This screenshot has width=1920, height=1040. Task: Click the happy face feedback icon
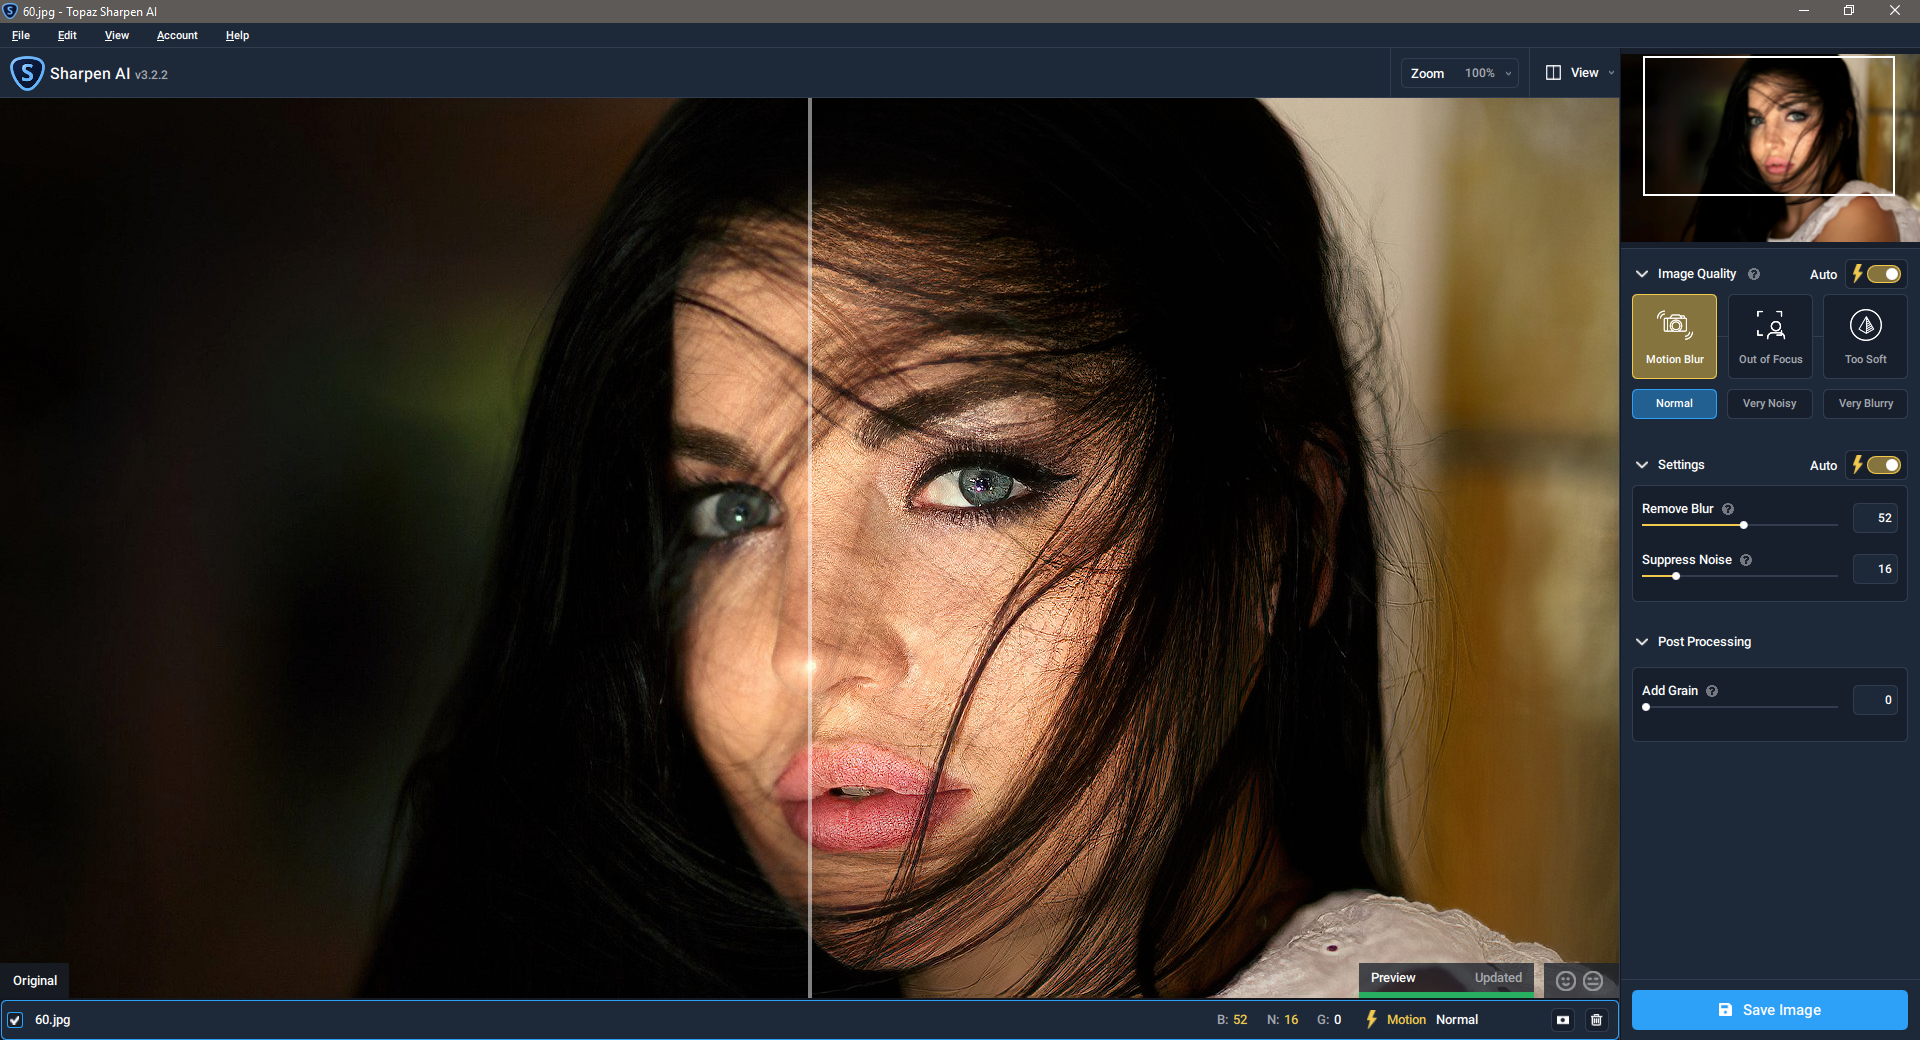click(1566, 981)
